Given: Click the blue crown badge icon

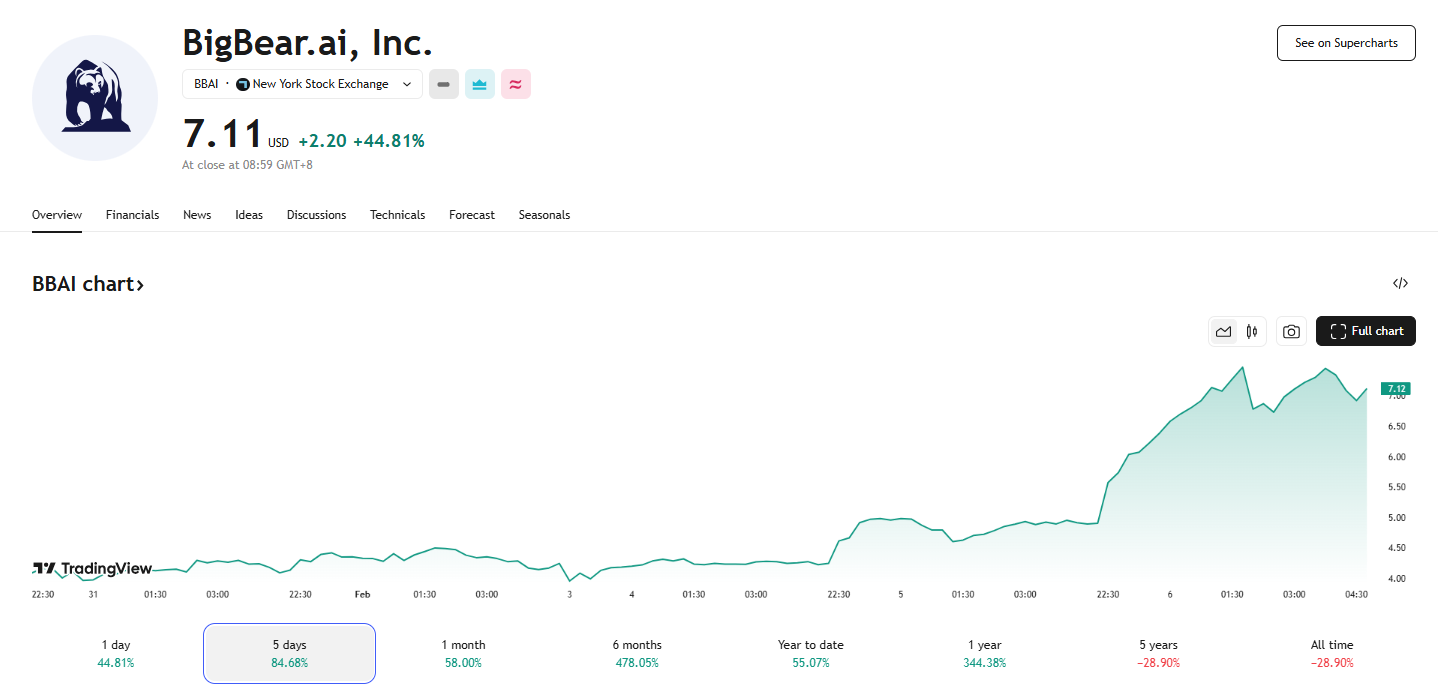Looking at the screenshot, I should click(x=480, y=85).
